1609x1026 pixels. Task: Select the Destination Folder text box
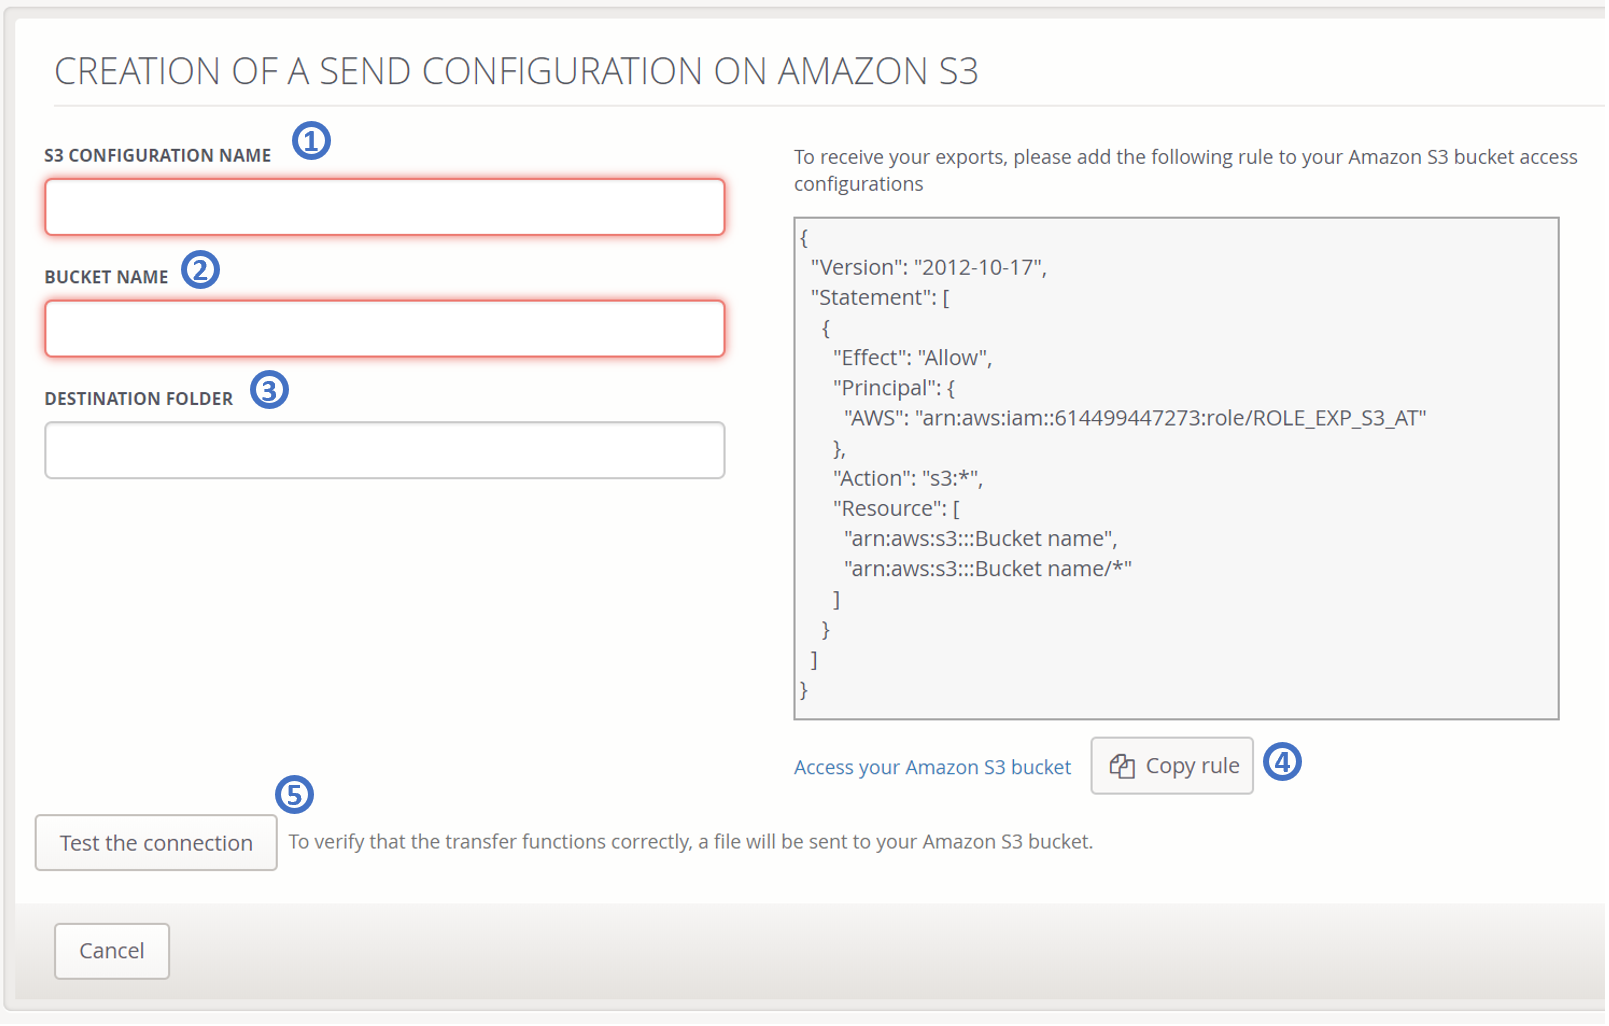click(384, 451)
